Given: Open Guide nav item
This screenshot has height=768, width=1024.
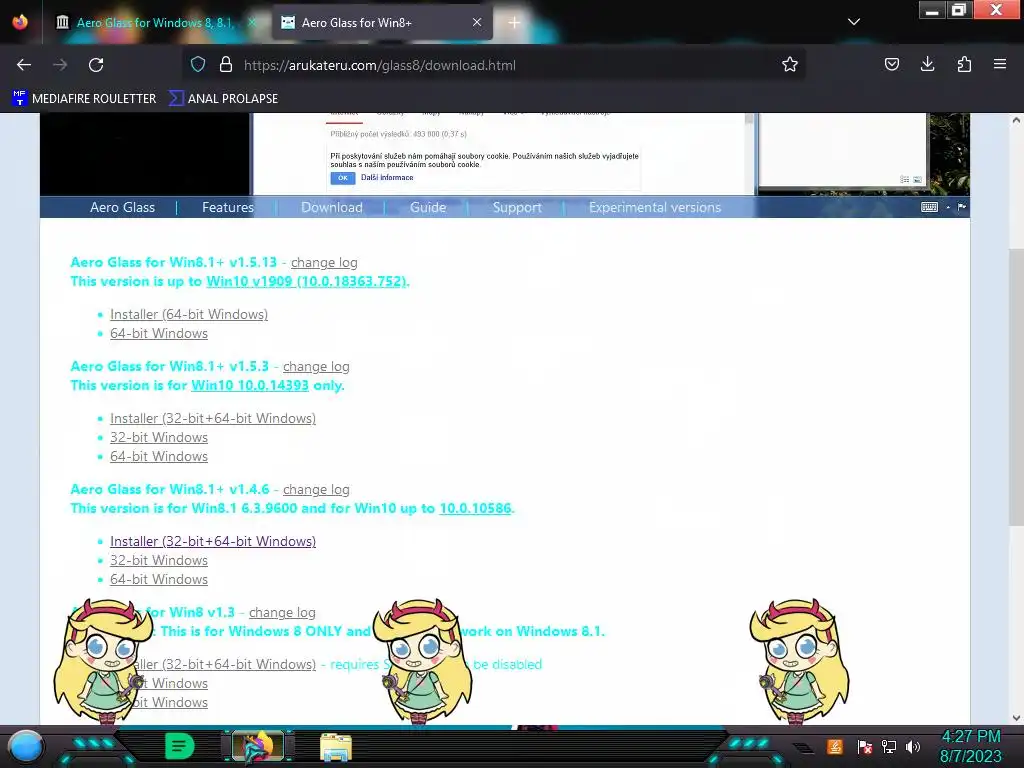Looking at the screenshot, I should [x=428, y=207].
